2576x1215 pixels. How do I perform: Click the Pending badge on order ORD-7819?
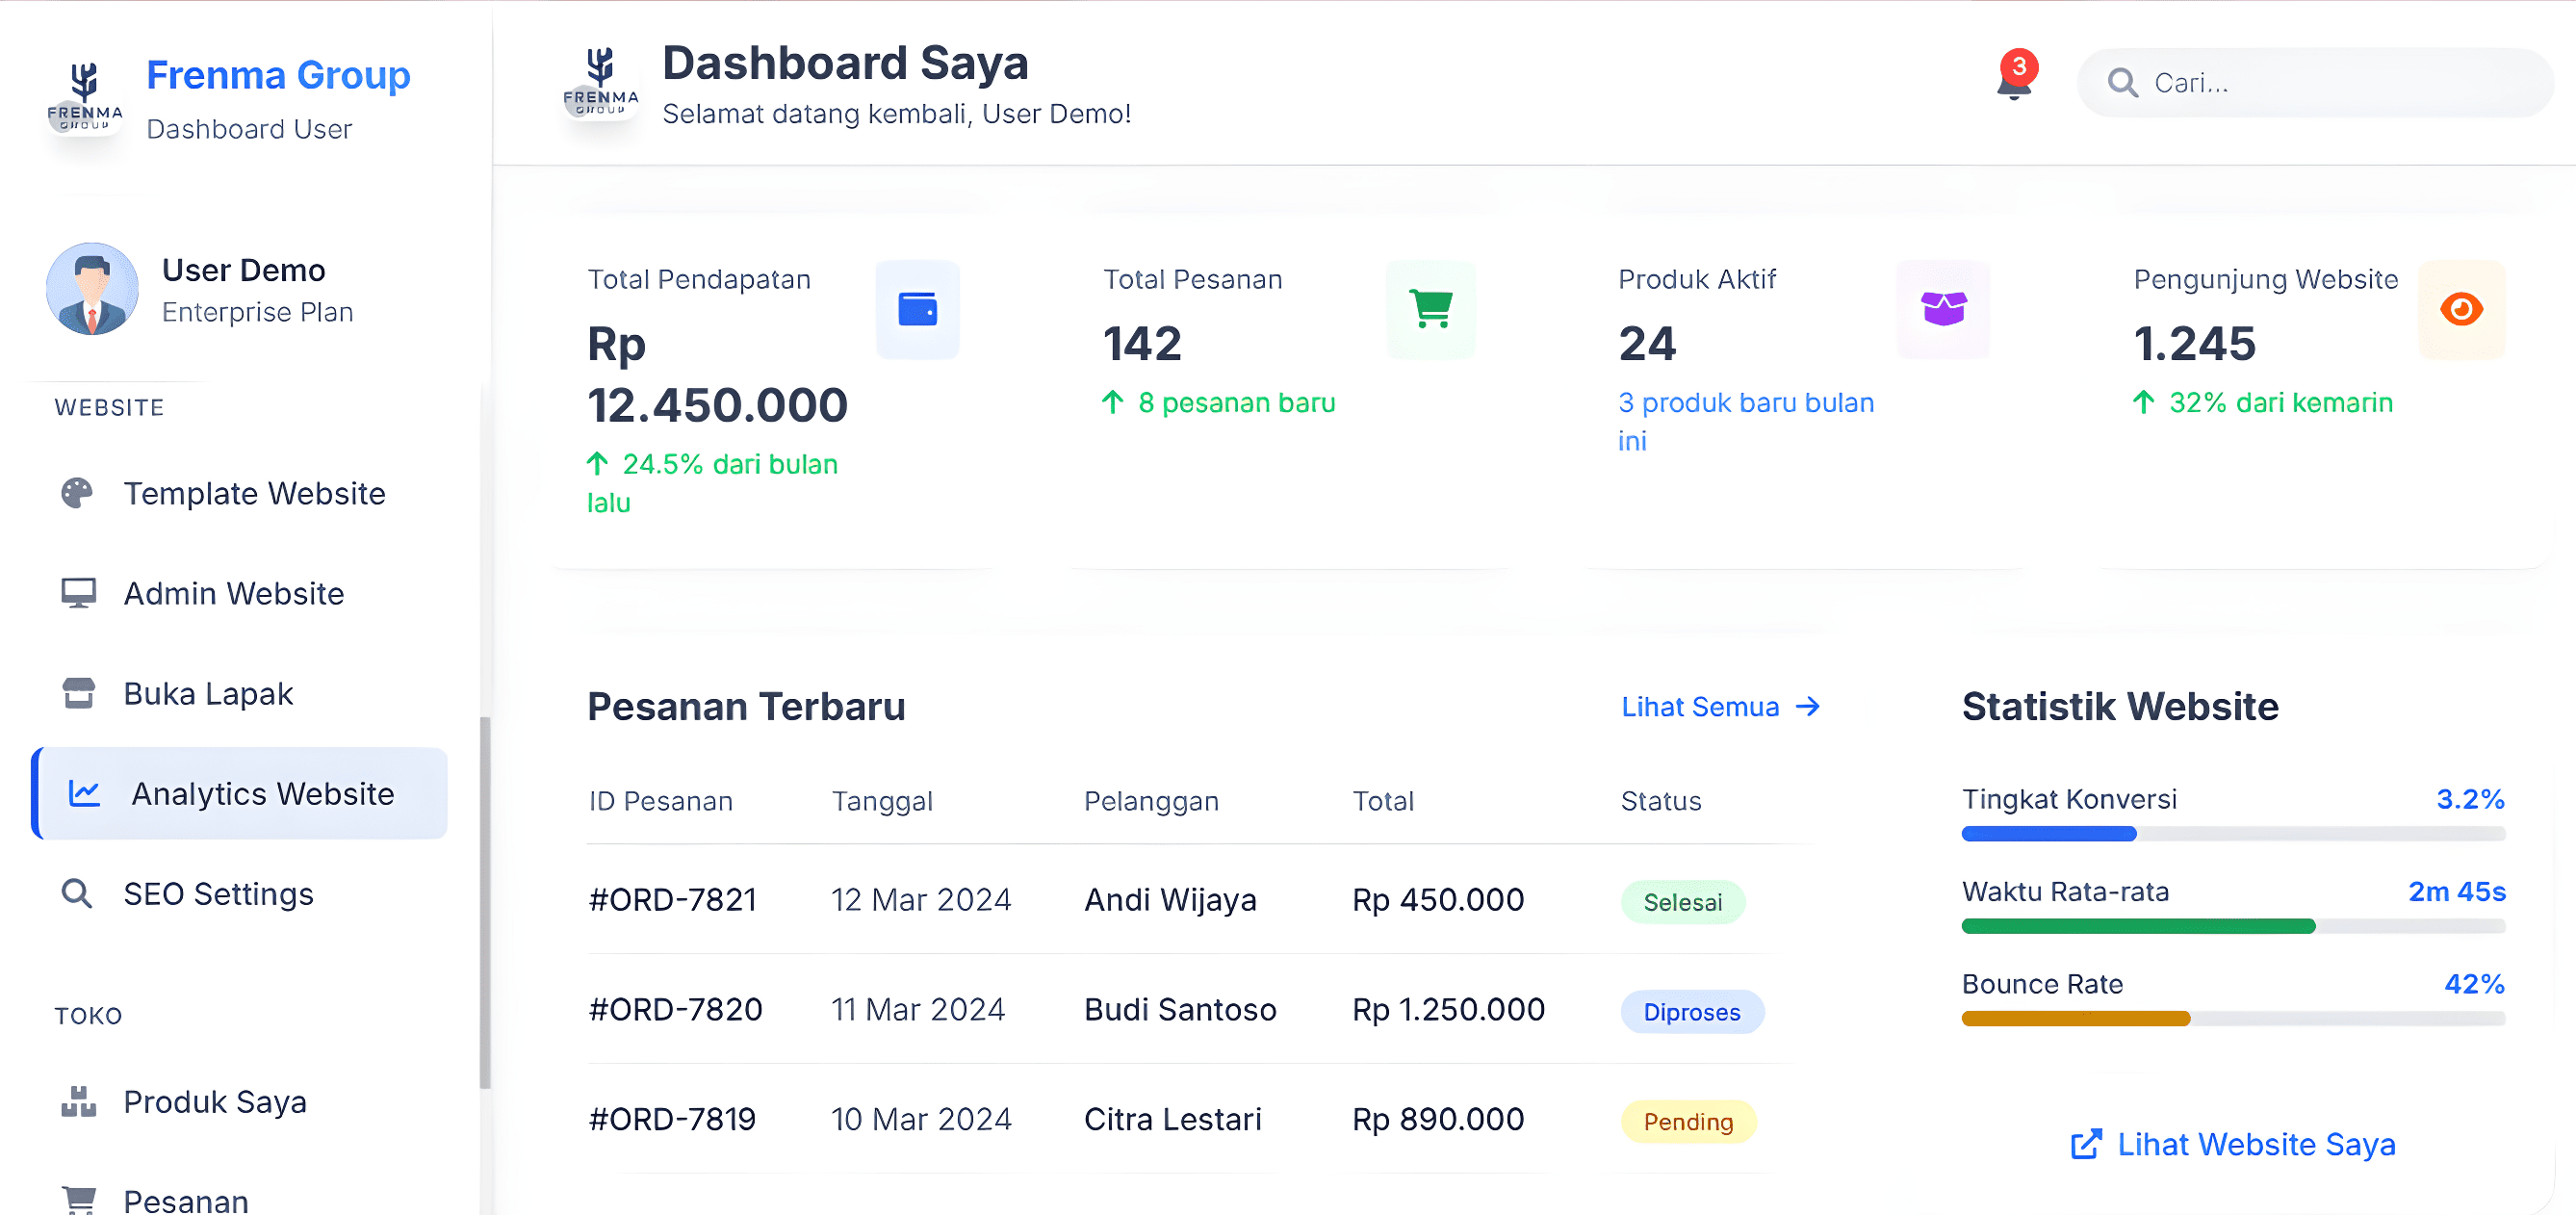click(x=1688, y=1121)
